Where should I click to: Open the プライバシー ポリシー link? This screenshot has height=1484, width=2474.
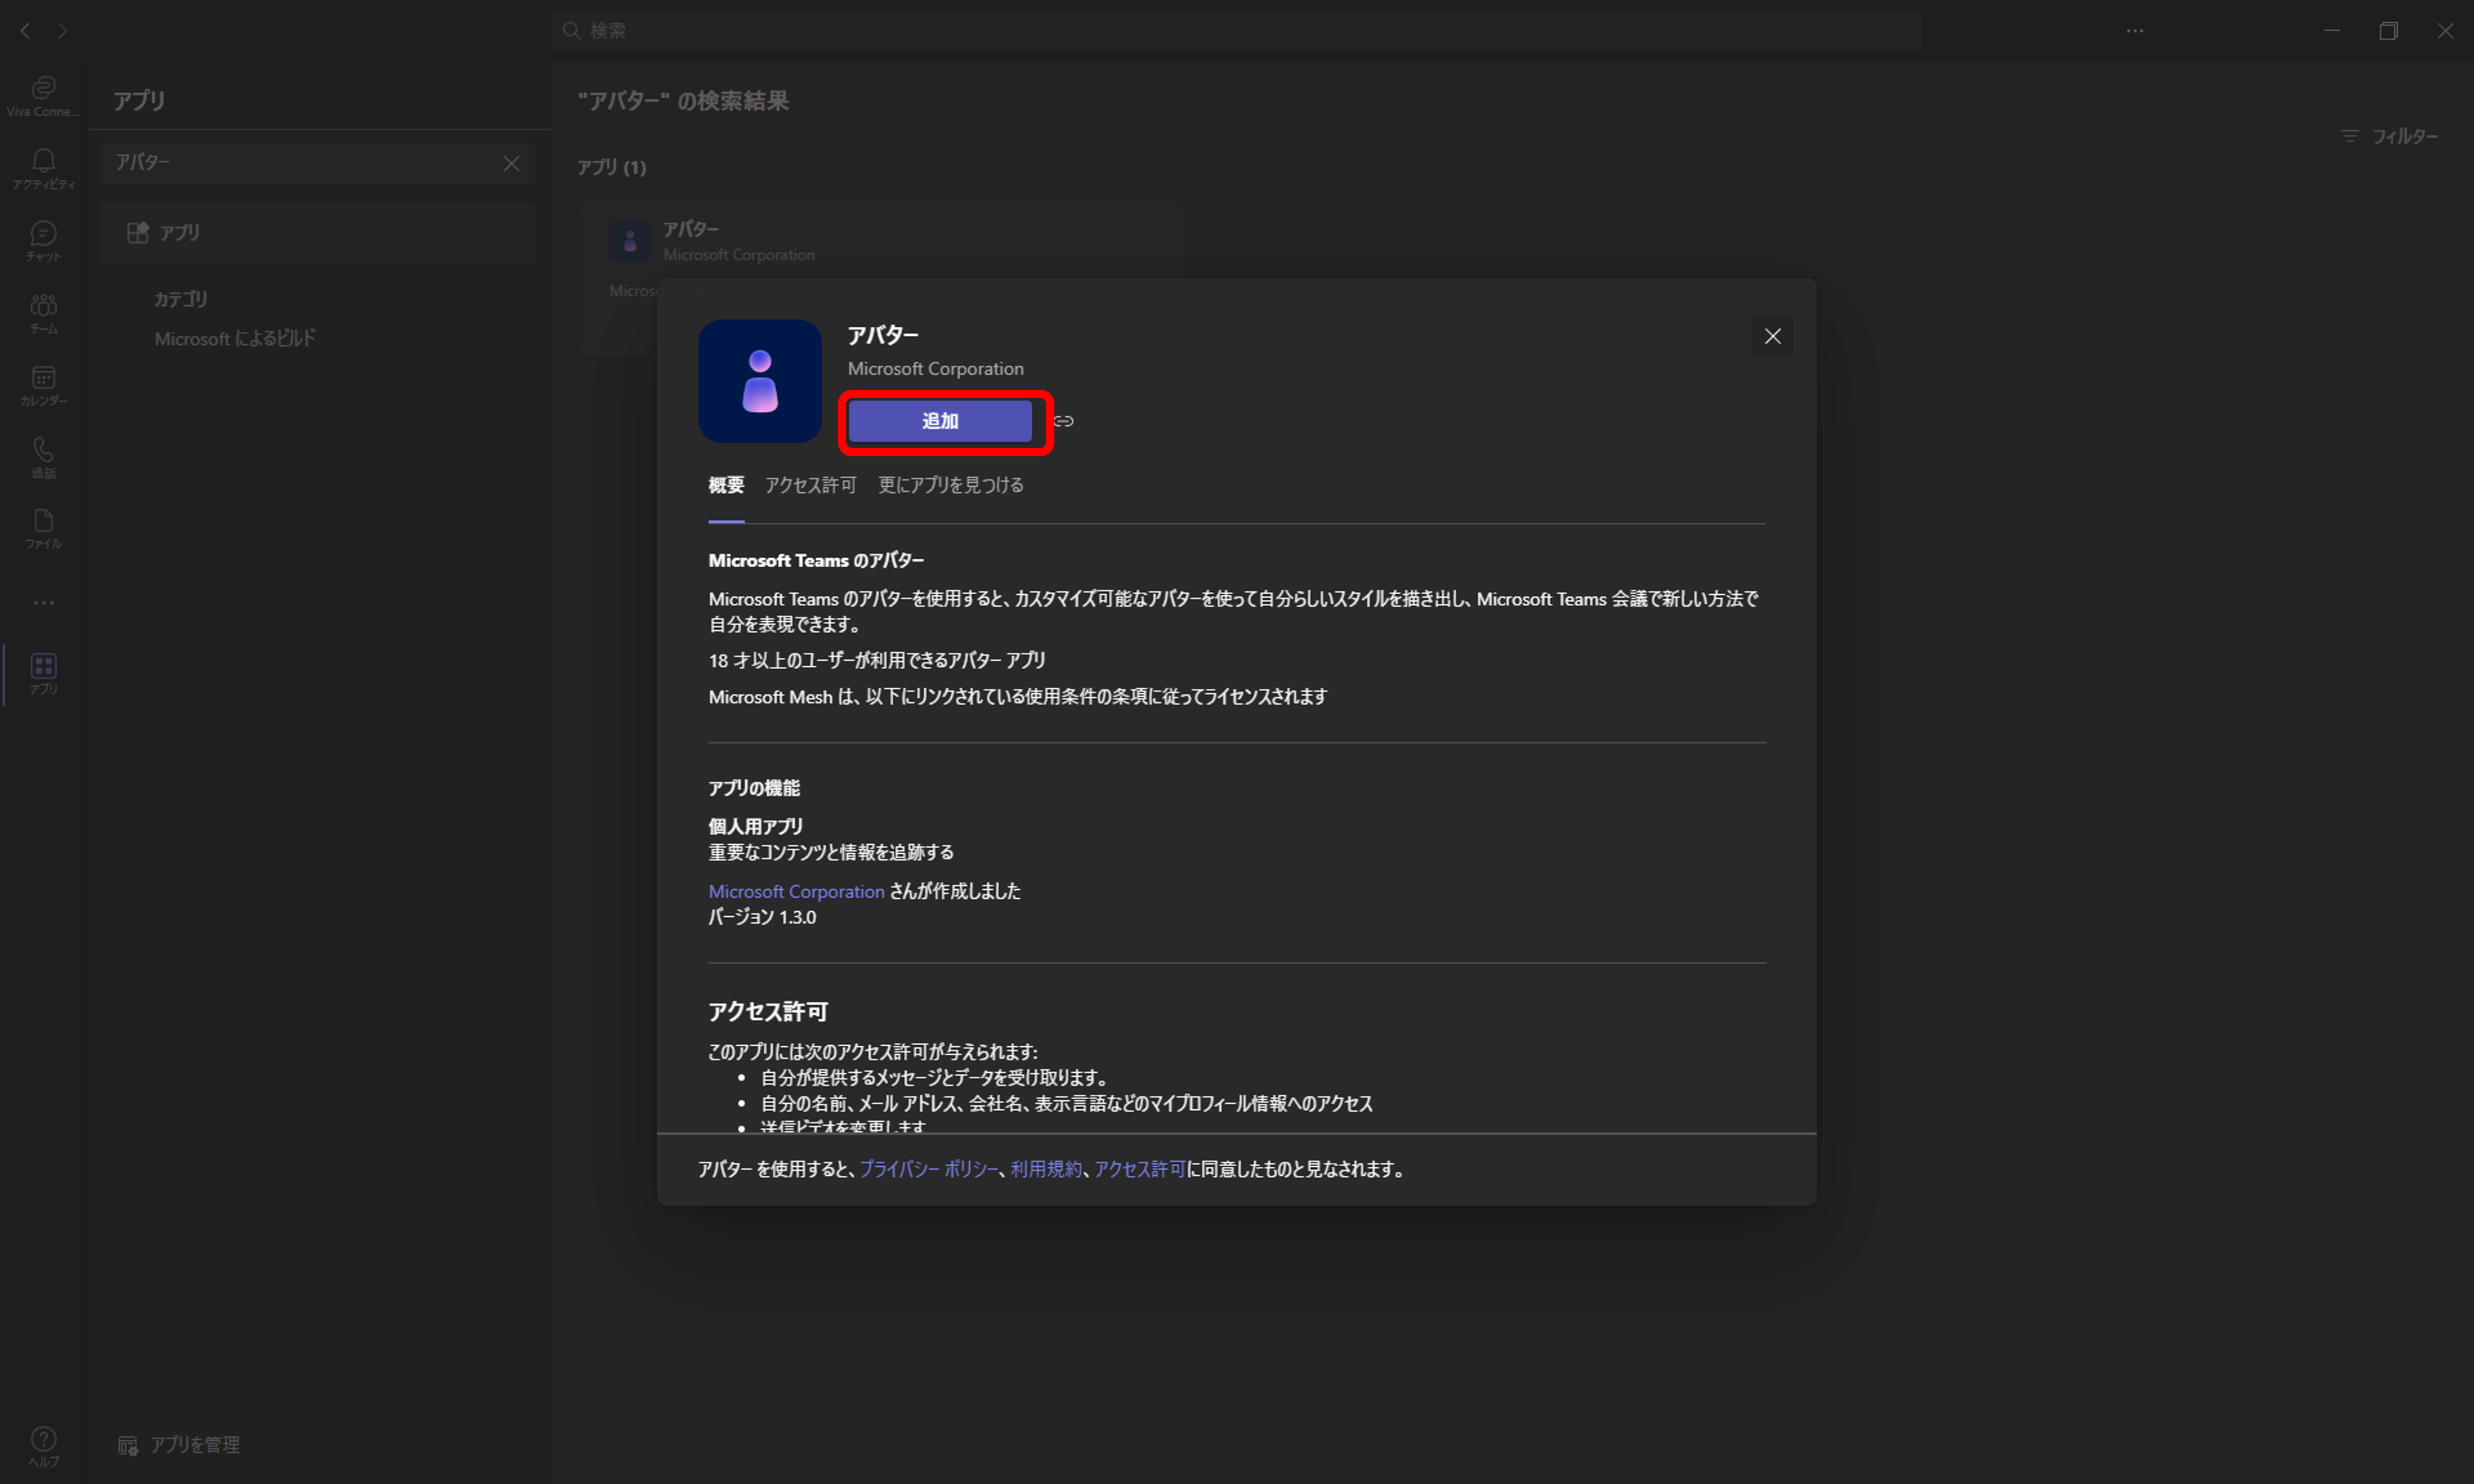pyautogui.click(x=929, y=1169)
